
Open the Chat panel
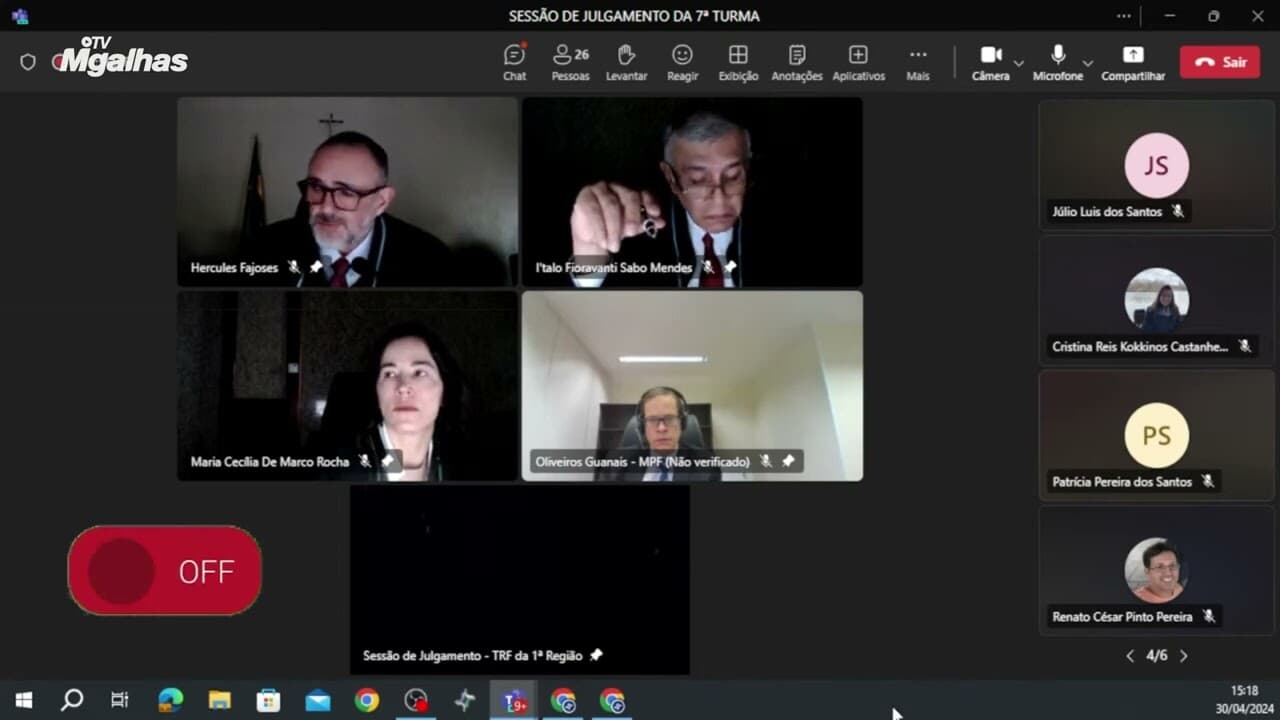(x=514, y=62)
